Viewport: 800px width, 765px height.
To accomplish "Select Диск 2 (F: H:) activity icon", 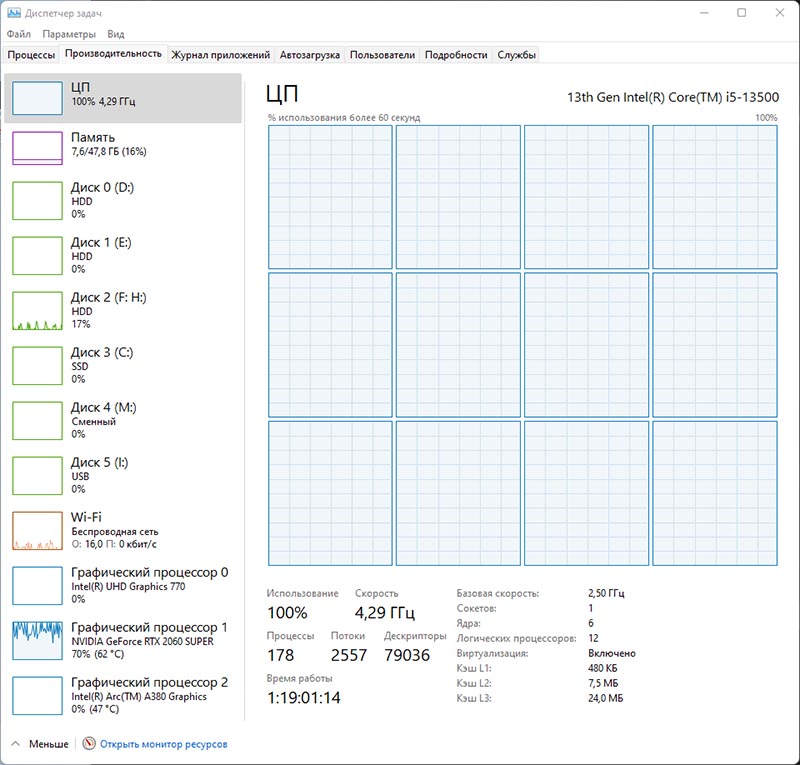I will (x=37, y=311).
